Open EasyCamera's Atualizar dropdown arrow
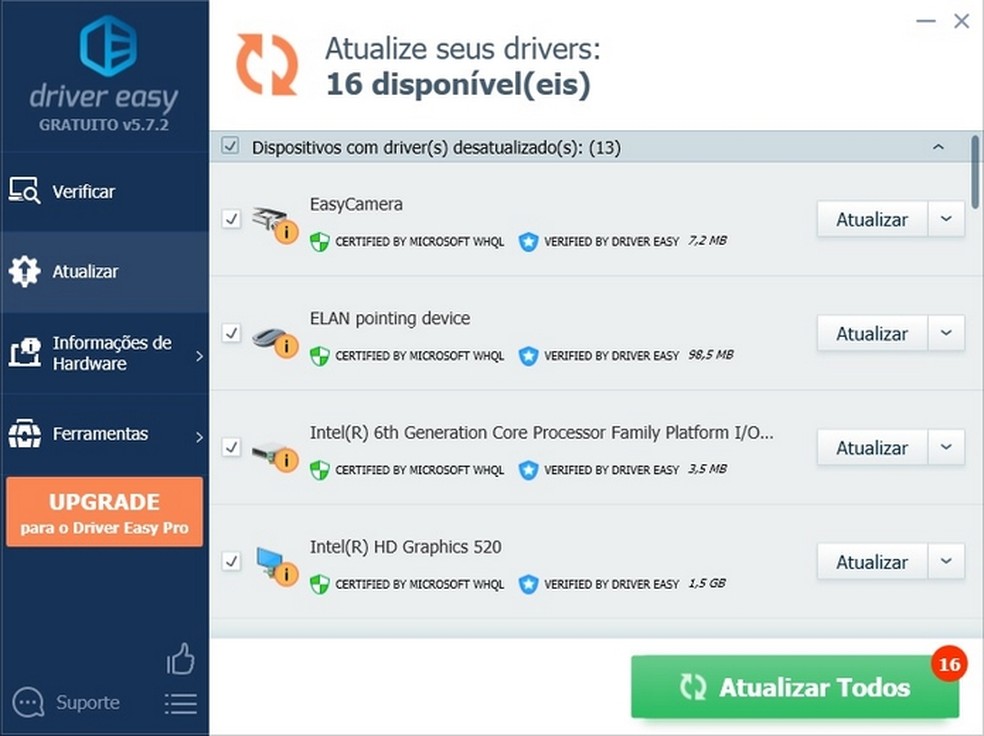 (945, 219)
